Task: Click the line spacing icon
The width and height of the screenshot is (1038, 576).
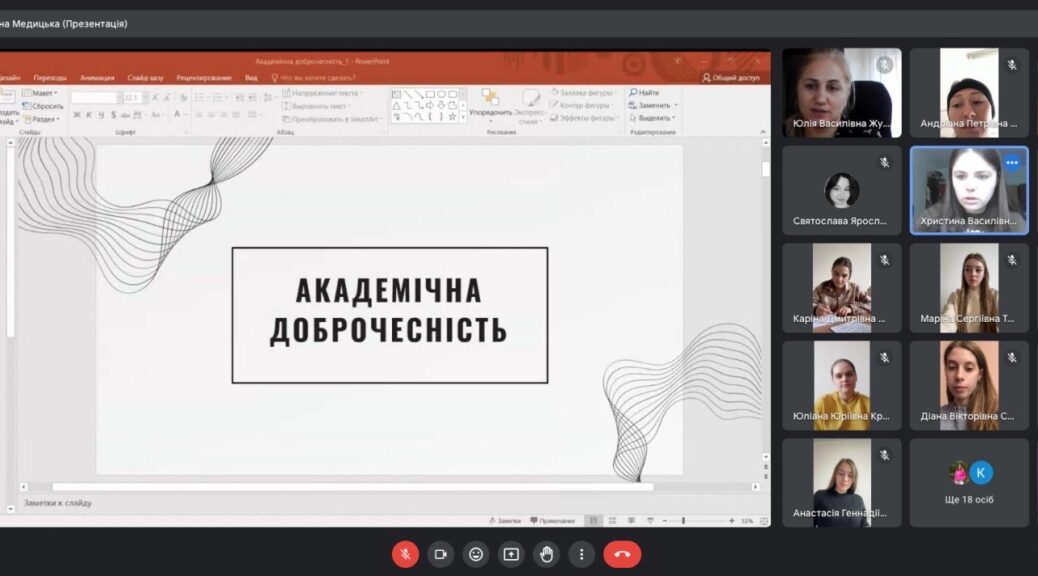Action: tap(267, 97)
